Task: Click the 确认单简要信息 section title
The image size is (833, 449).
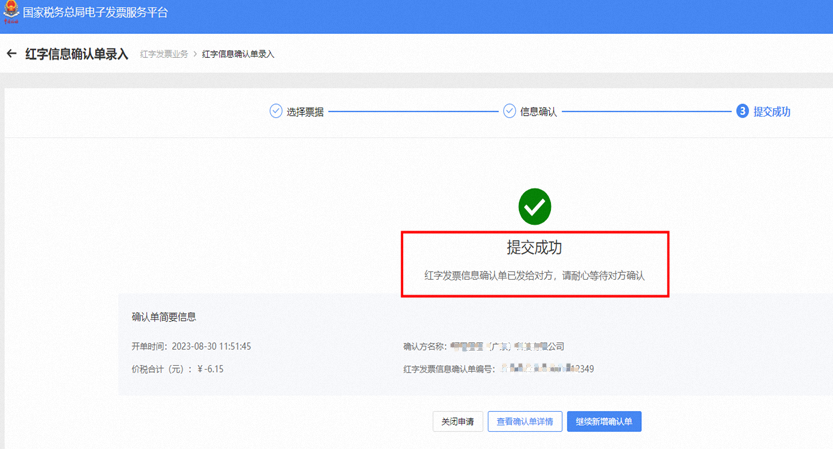Action: tap(164, 317)
